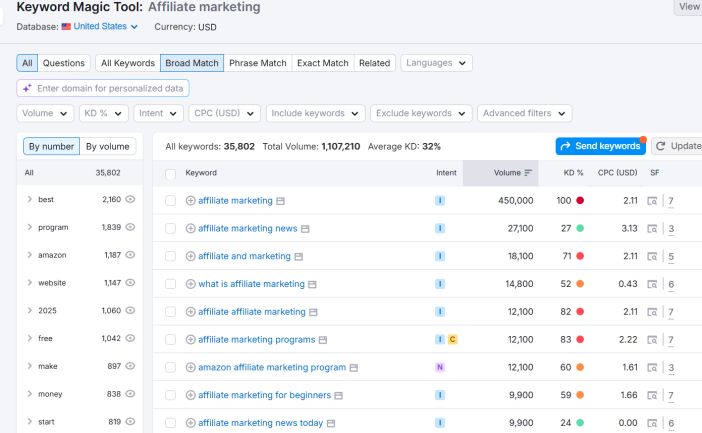Open the 'affiliate marketing for beginners' keyword link
This screenshot has width=702, height=433.
pos(264,396)
